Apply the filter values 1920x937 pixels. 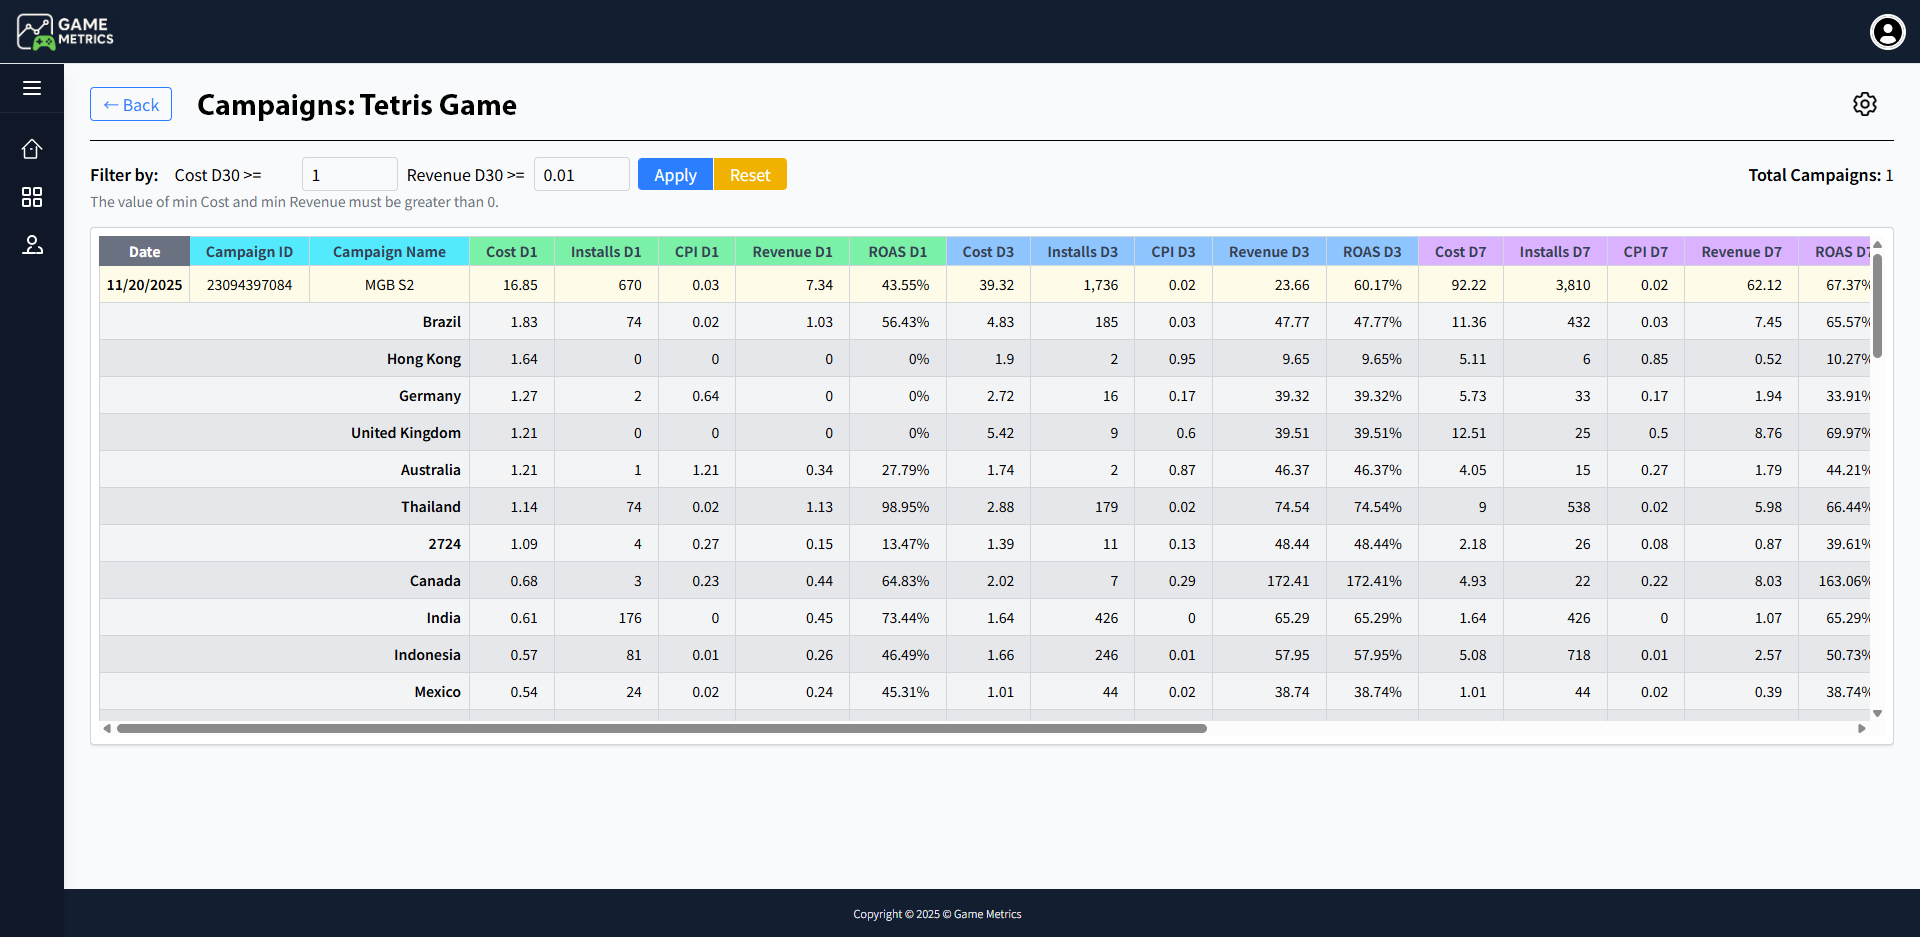[675, 175]
